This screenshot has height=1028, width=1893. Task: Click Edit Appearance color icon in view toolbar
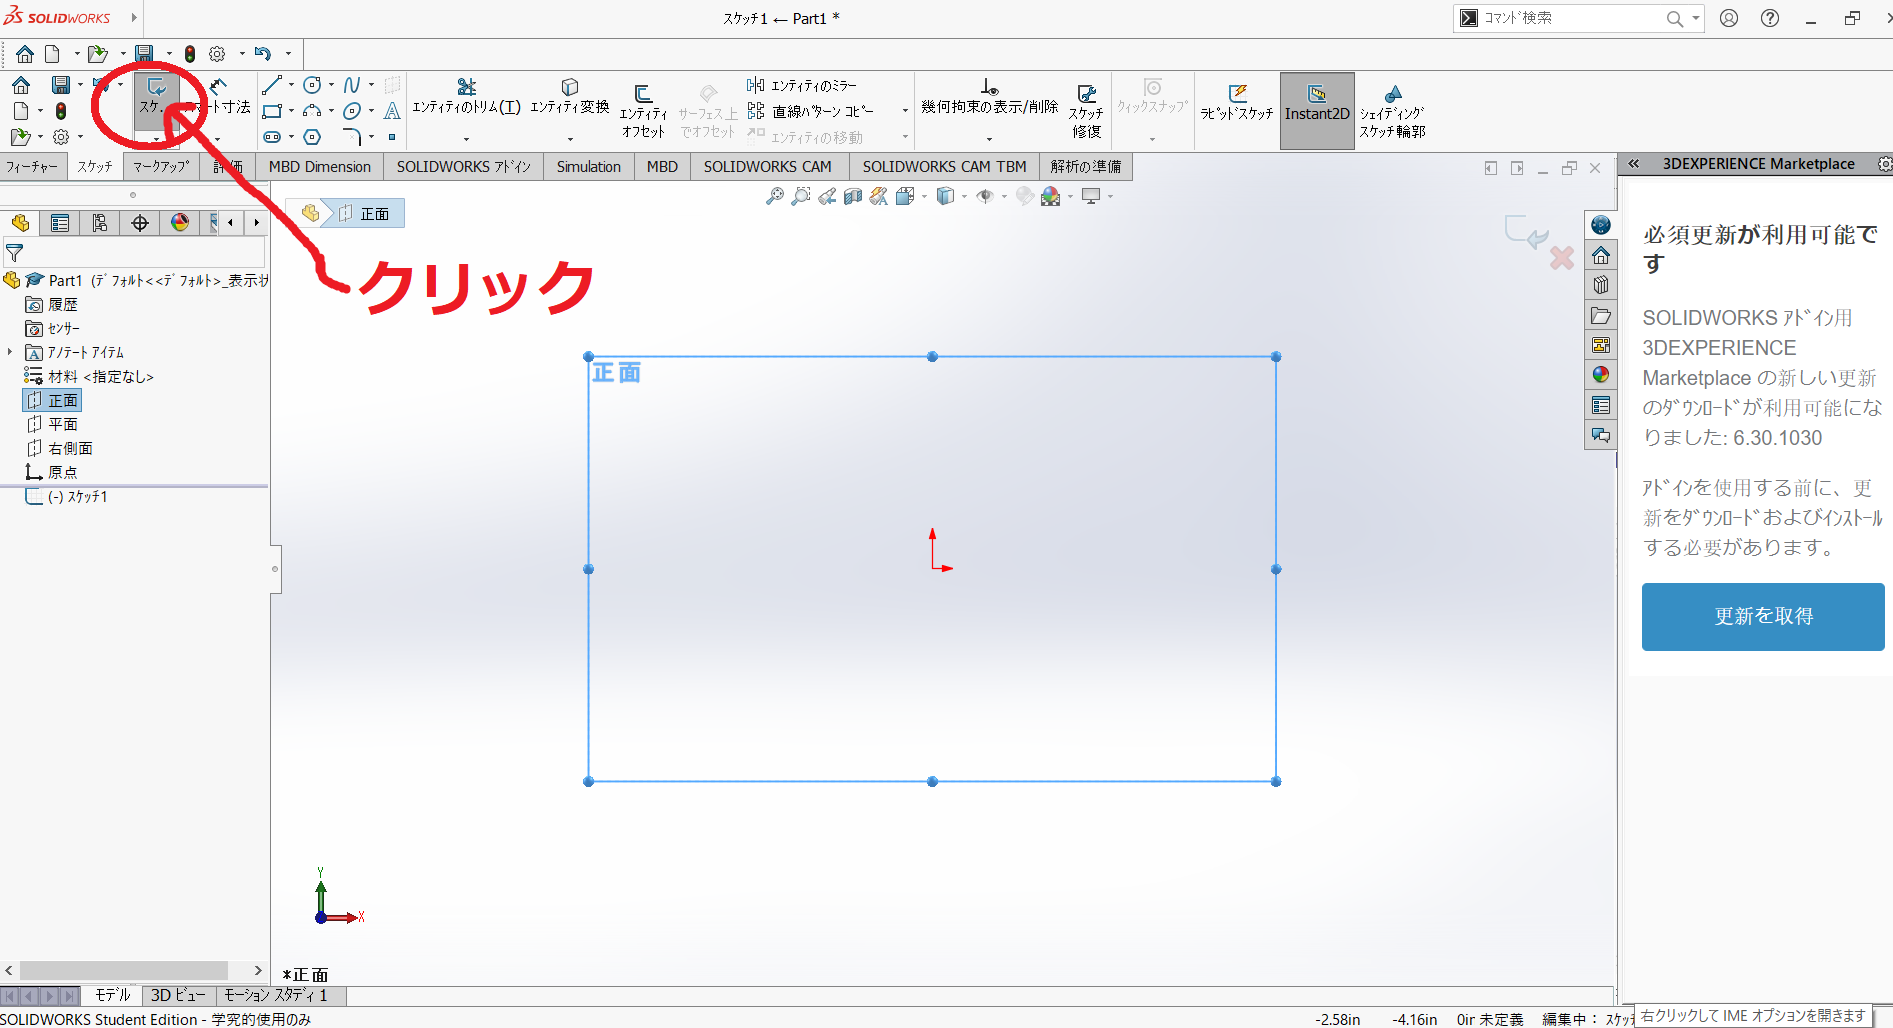[1025, 197]
